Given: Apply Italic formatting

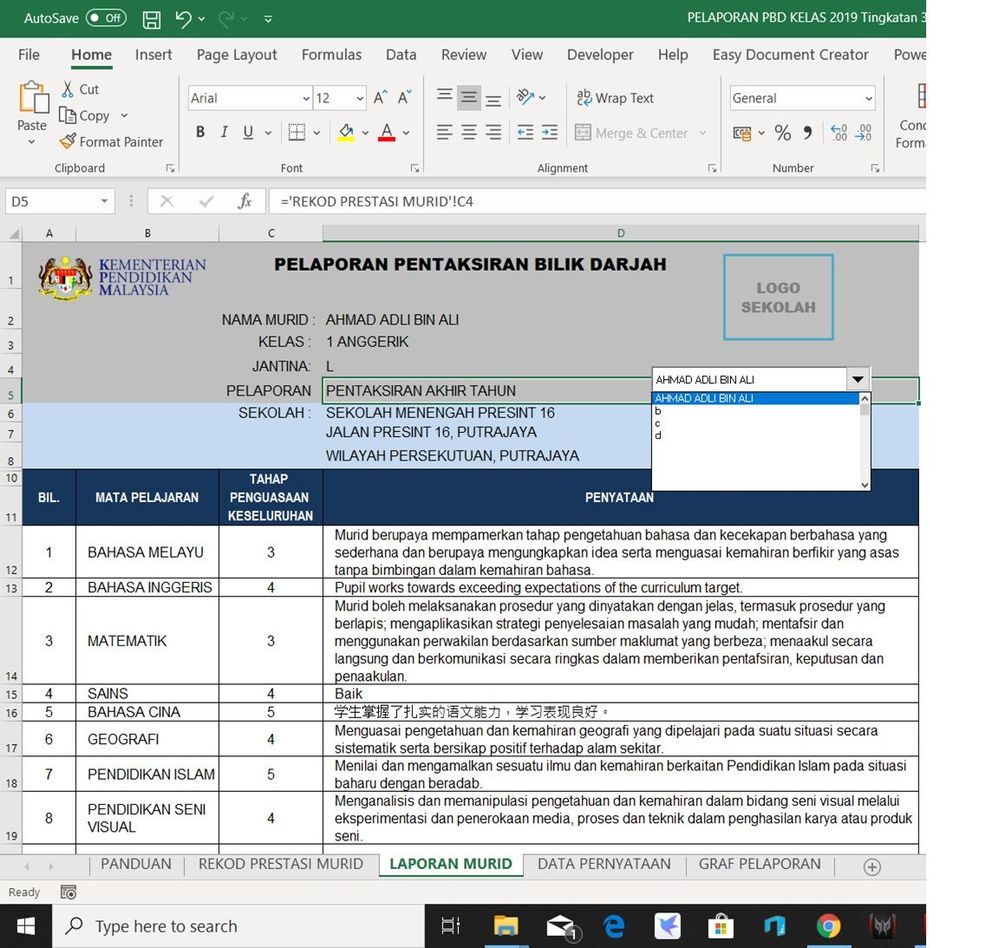Looking at the screenshot, I should (x=224, y=132).
